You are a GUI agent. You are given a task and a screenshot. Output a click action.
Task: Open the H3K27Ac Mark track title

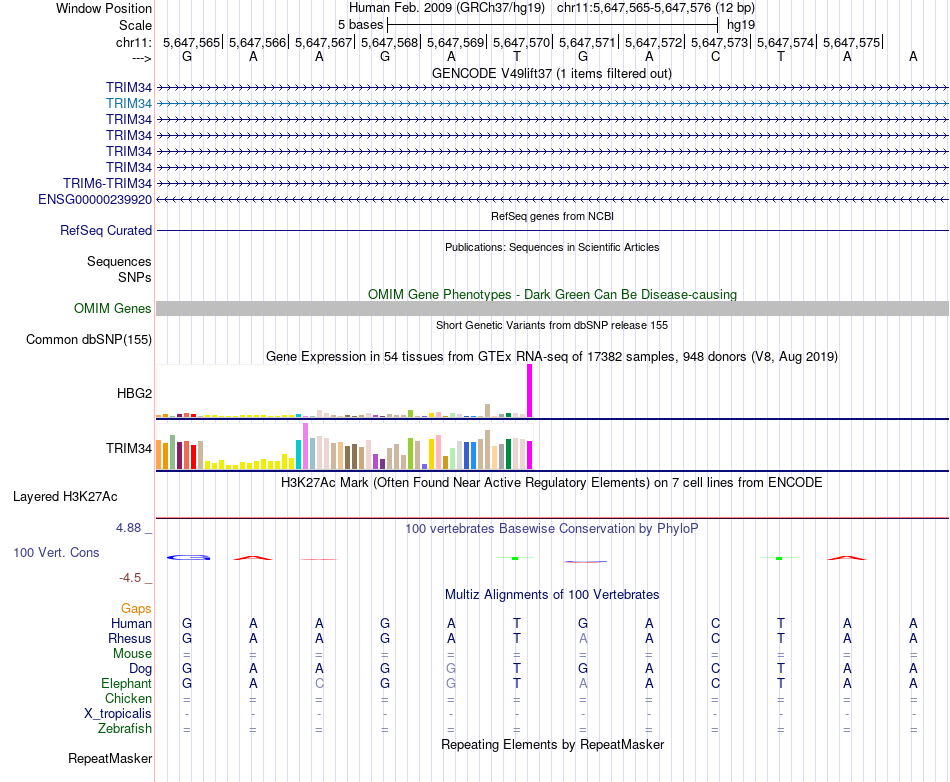click(x=552, y=483)
